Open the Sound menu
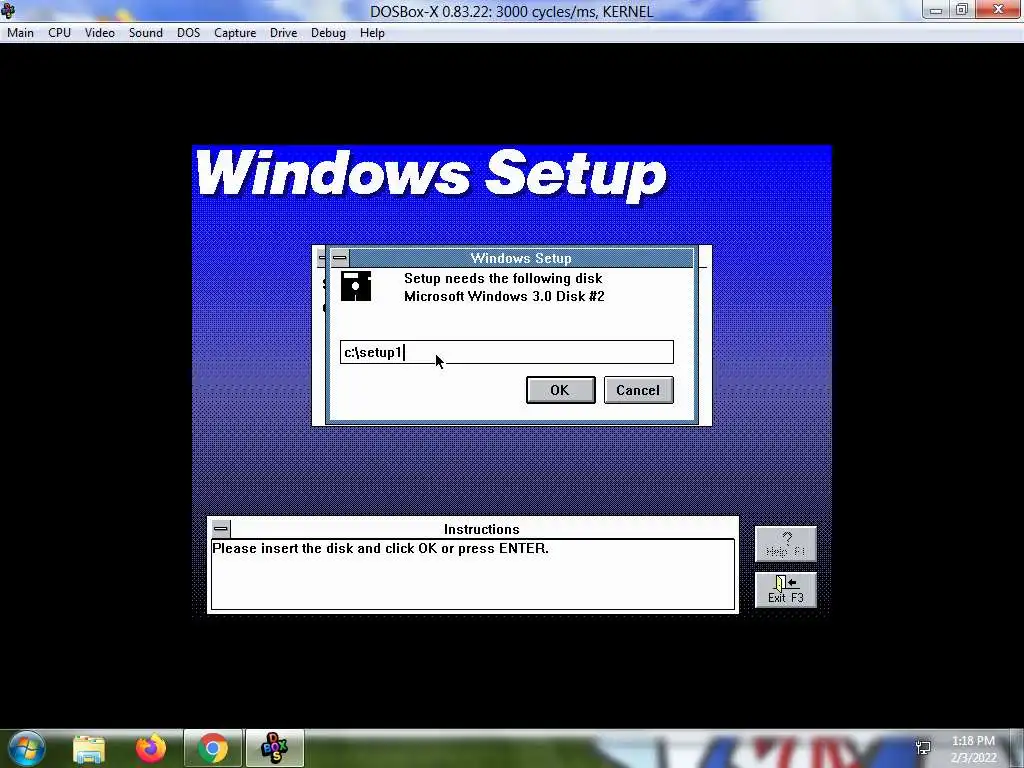1024x768 pixels. click(x=146, y=33)
